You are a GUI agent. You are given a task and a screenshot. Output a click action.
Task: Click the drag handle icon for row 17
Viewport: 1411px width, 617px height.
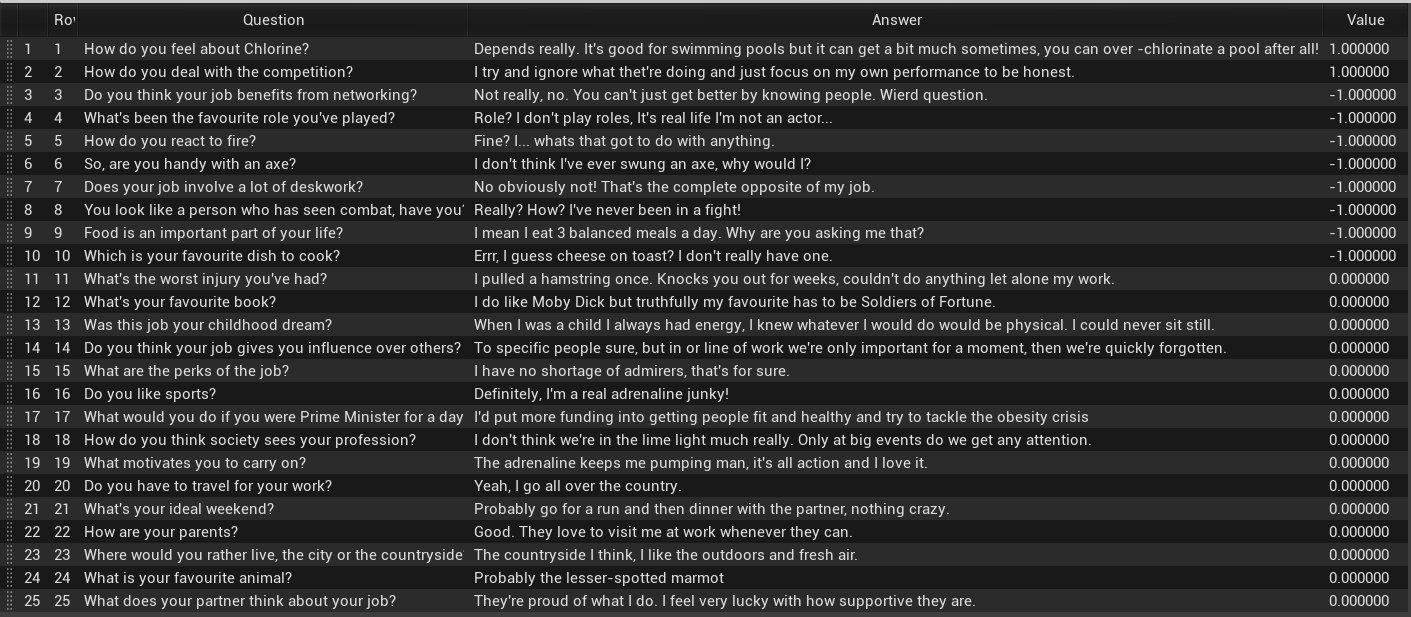(x=9, y=417)
